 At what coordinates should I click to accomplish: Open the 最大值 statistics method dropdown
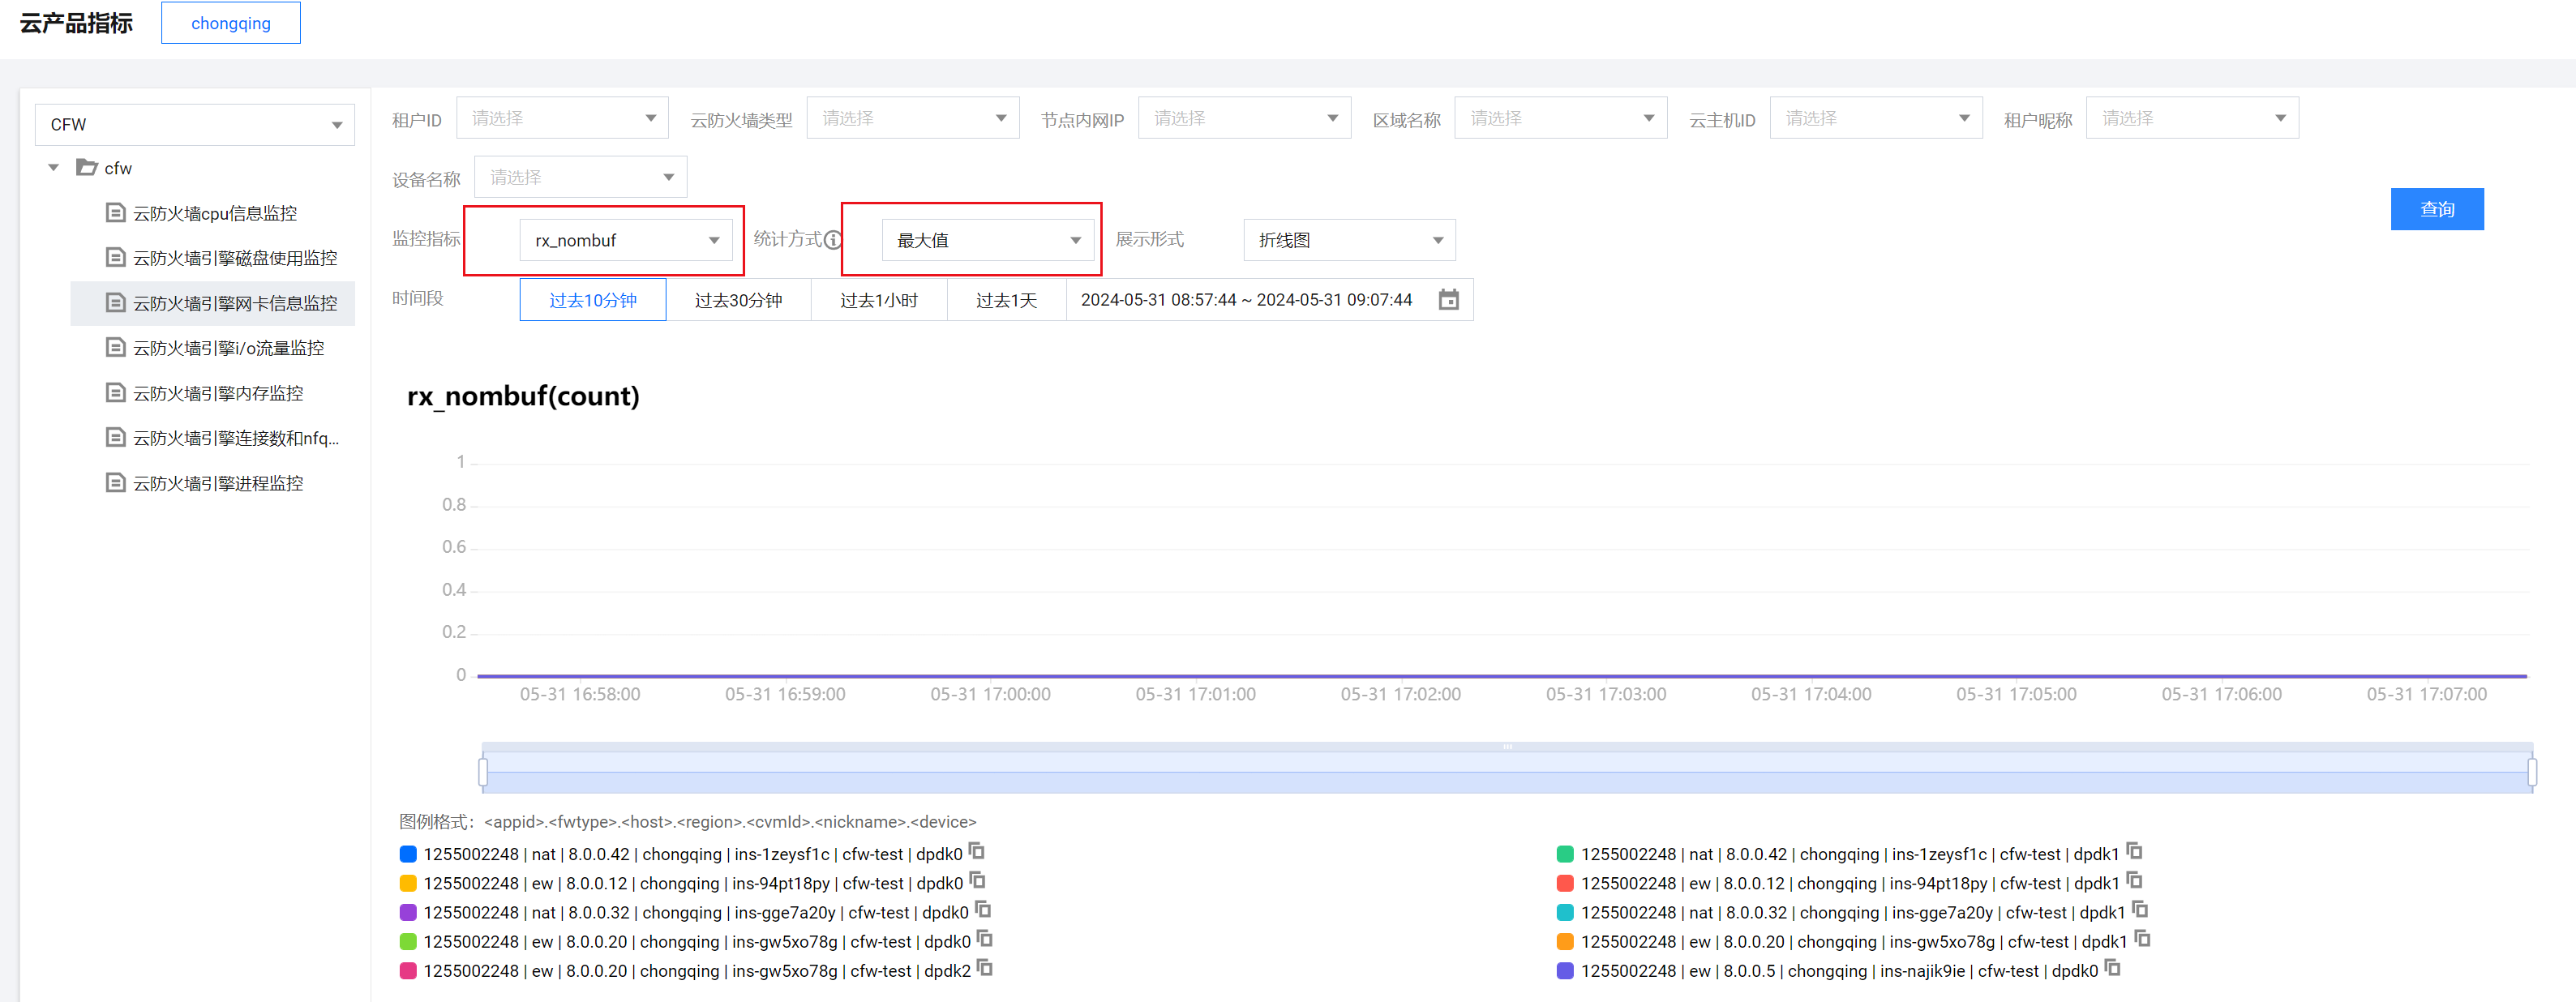(987, 240)
